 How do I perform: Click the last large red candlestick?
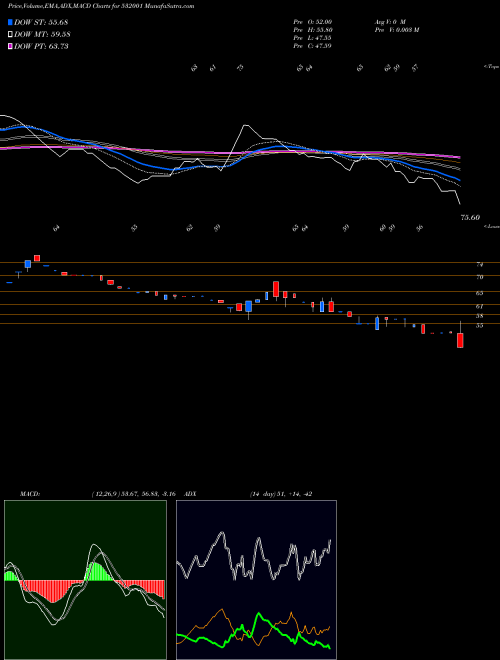point(460,340)
